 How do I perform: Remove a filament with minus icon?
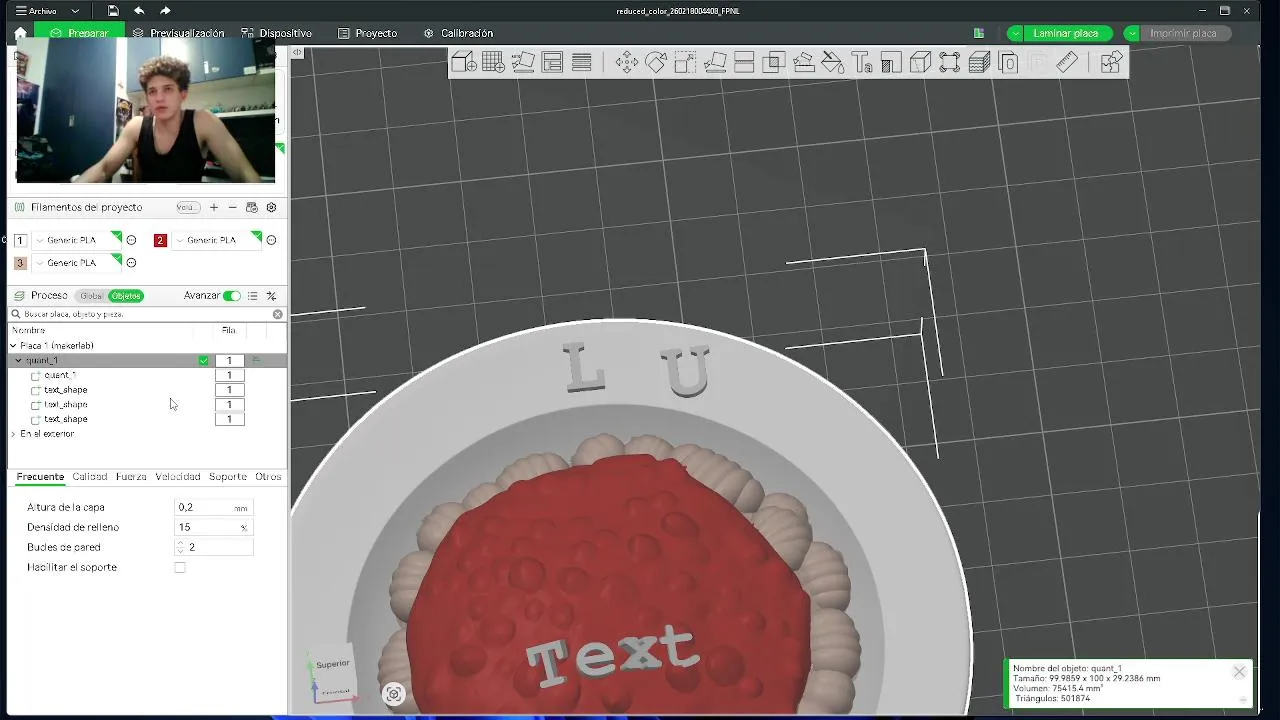tap(232, 207)
